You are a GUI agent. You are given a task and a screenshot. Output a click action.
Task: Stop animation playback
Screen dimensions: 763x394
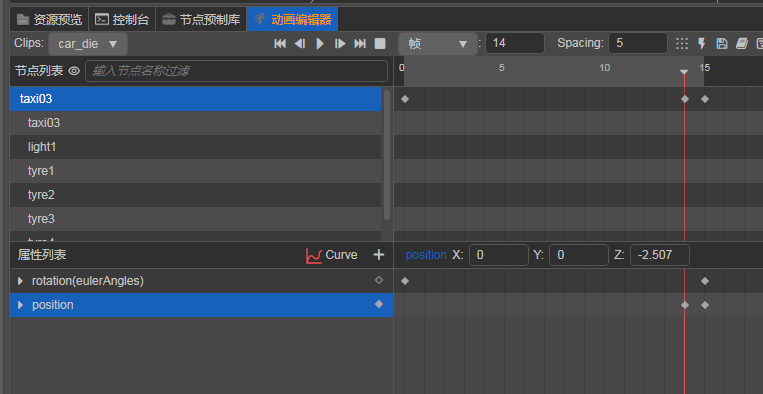coord(380,44)
